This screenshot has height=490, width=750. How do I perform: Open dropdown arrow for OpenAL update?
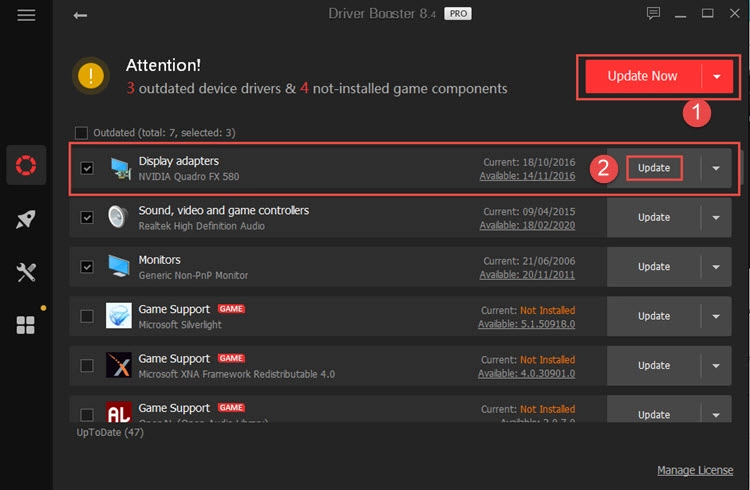pyautogui.click(x=716, y=414)
